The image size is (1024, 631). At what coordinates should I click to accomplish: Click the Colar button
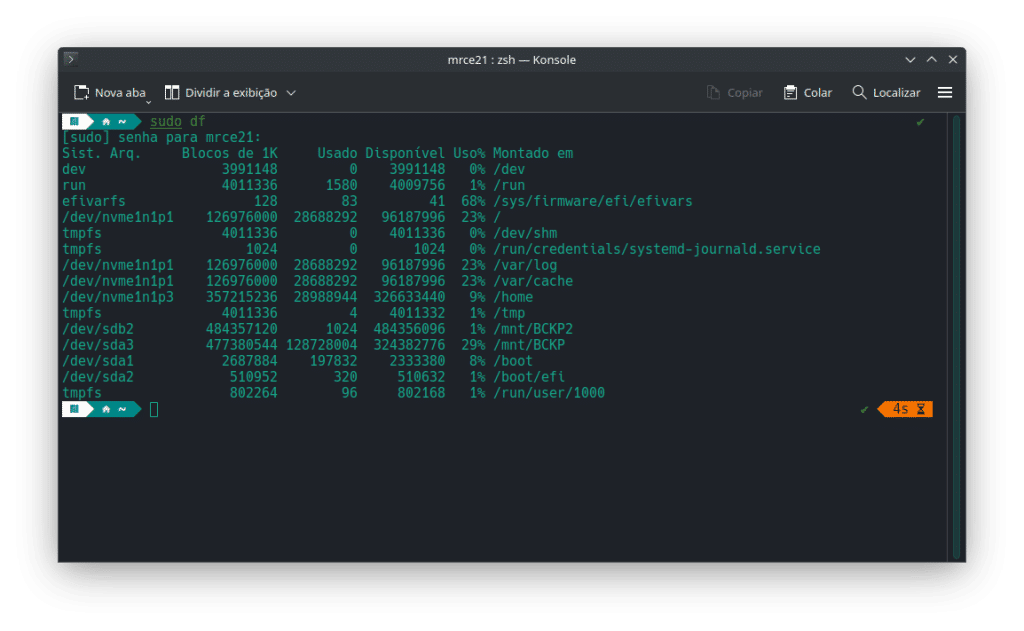(x=808, y=93)
